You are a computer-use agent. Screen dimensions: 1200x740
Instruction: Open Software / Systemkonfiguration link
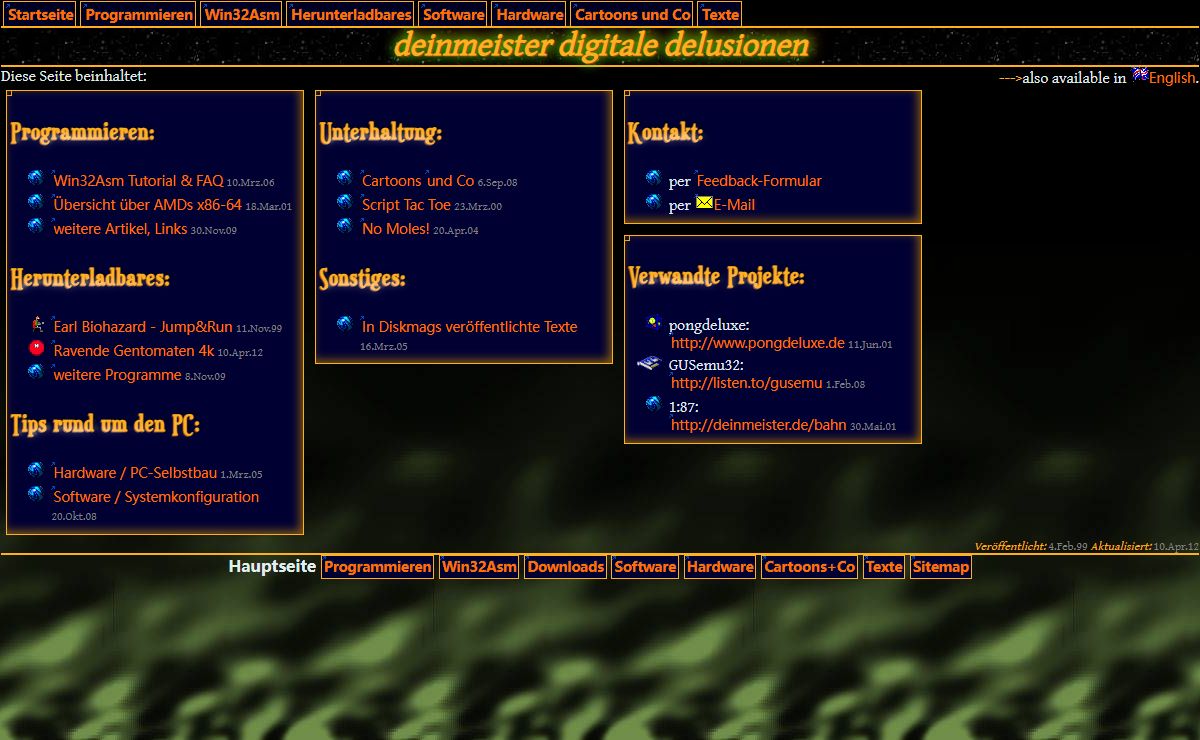point(156,497)
